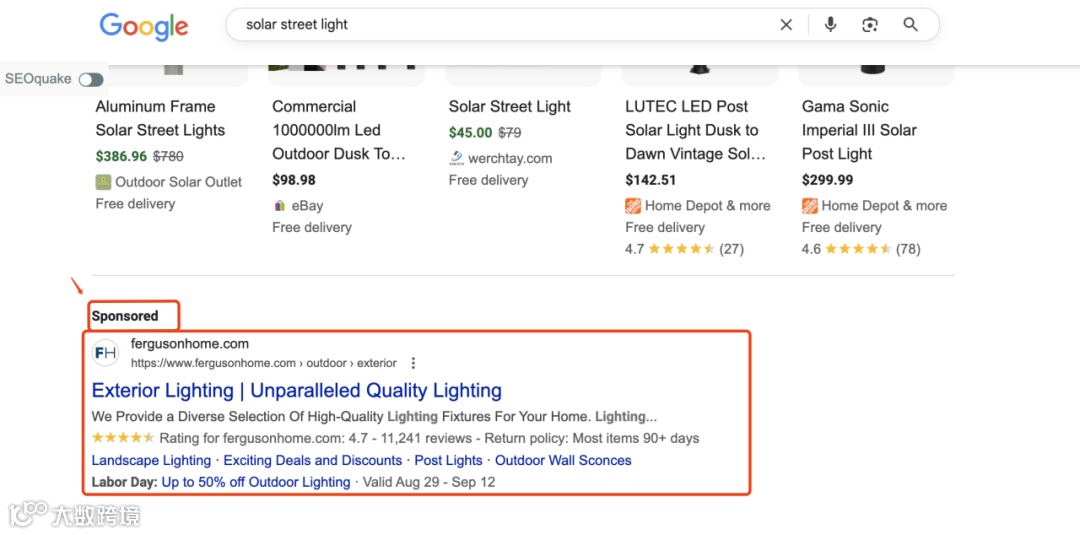Click the Outdoor Solar Outlet seller icon
The width and height of the screenshot is (1080, 535).
pos(103,182)
